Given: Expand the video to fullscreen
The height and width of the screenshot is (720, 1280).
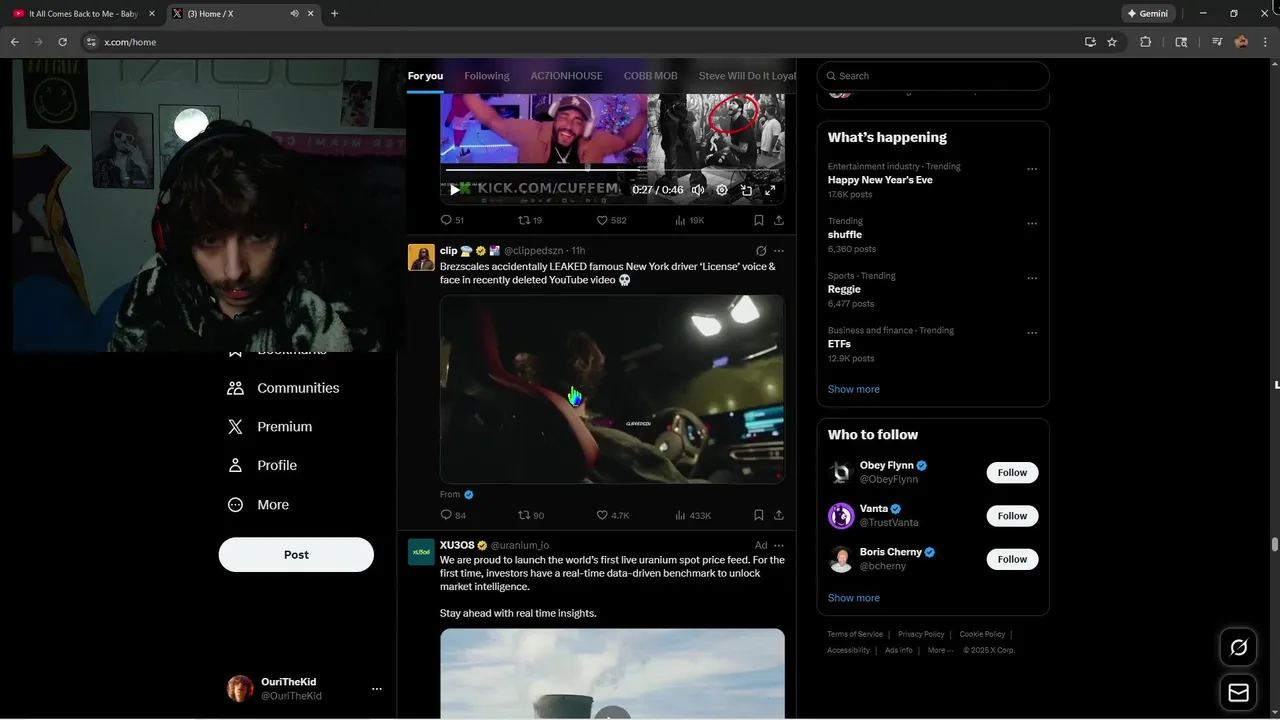Looking at the screenshot, I should 770,190.
